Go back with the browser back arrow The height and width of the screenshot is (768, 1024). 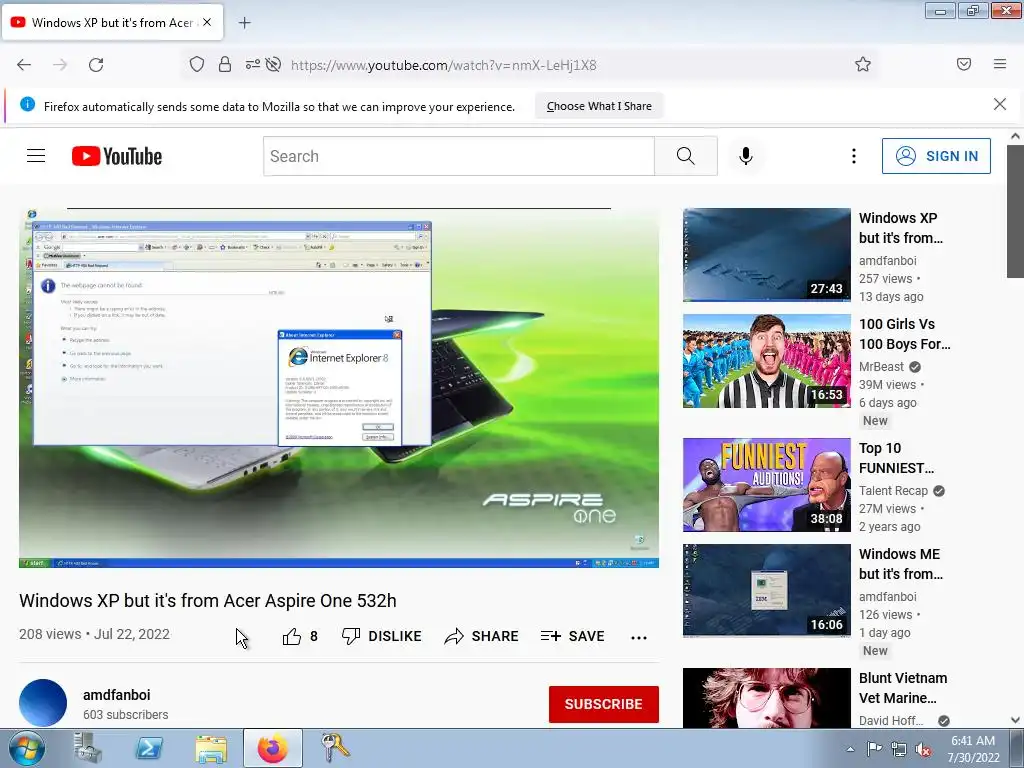pos(24,65)
